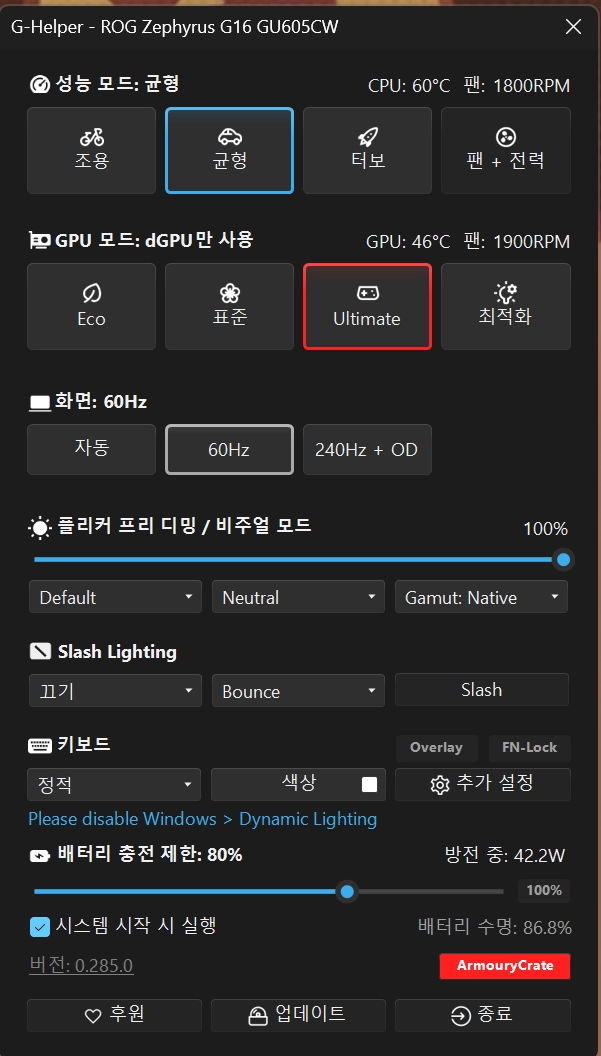Click the 버전: 0.285.0 version link
The width and height of the screenshot is (601, 1056).
tap(81, 966)
